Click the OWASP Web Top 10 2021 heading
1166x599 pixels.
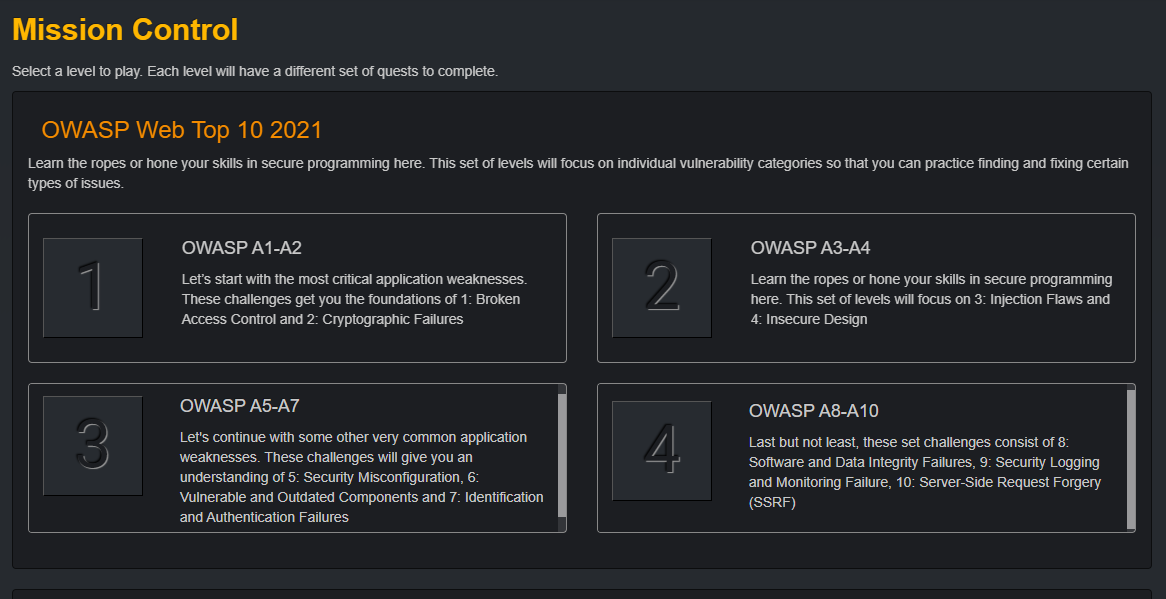coord(181,130)
